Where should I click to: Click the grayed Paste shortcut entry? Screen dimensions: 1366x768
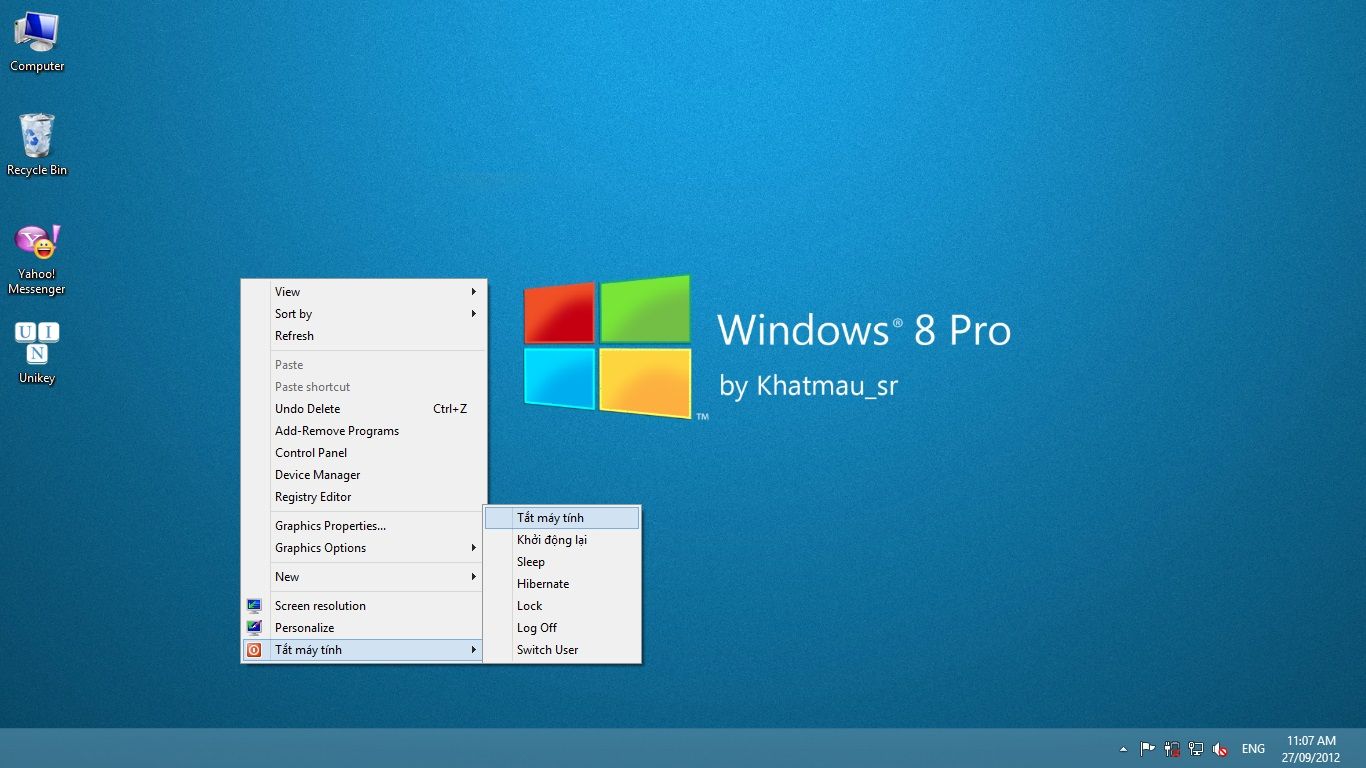tap(364, 387)
